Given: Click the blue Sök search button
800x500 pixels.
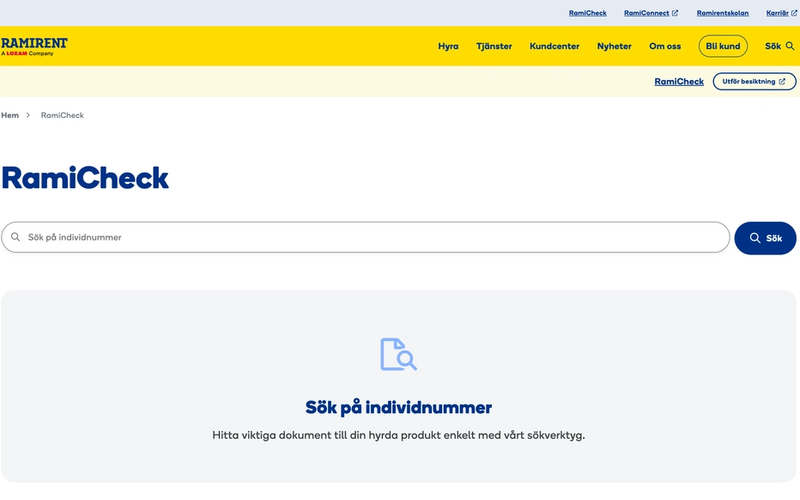Looking at the screenshot, I should pyautogui.click(x=765, y=238).
